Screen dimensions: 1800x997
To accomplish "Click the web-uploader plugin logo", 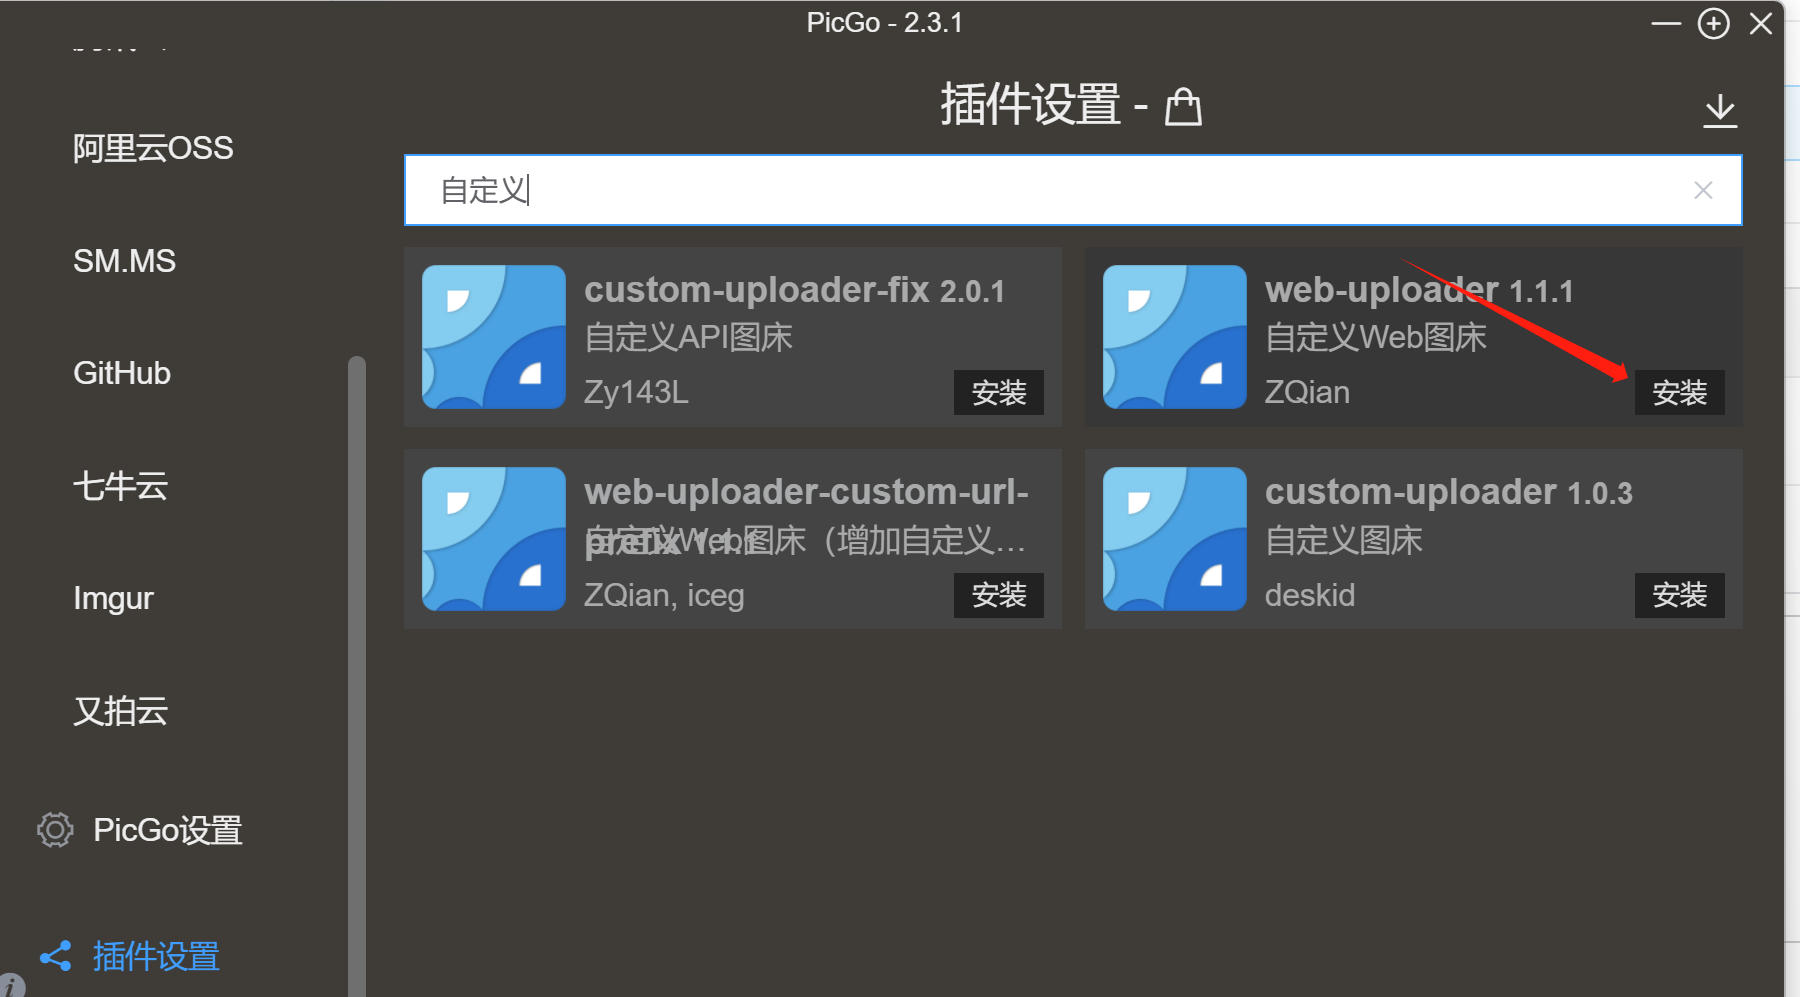I will [1175, 337].
